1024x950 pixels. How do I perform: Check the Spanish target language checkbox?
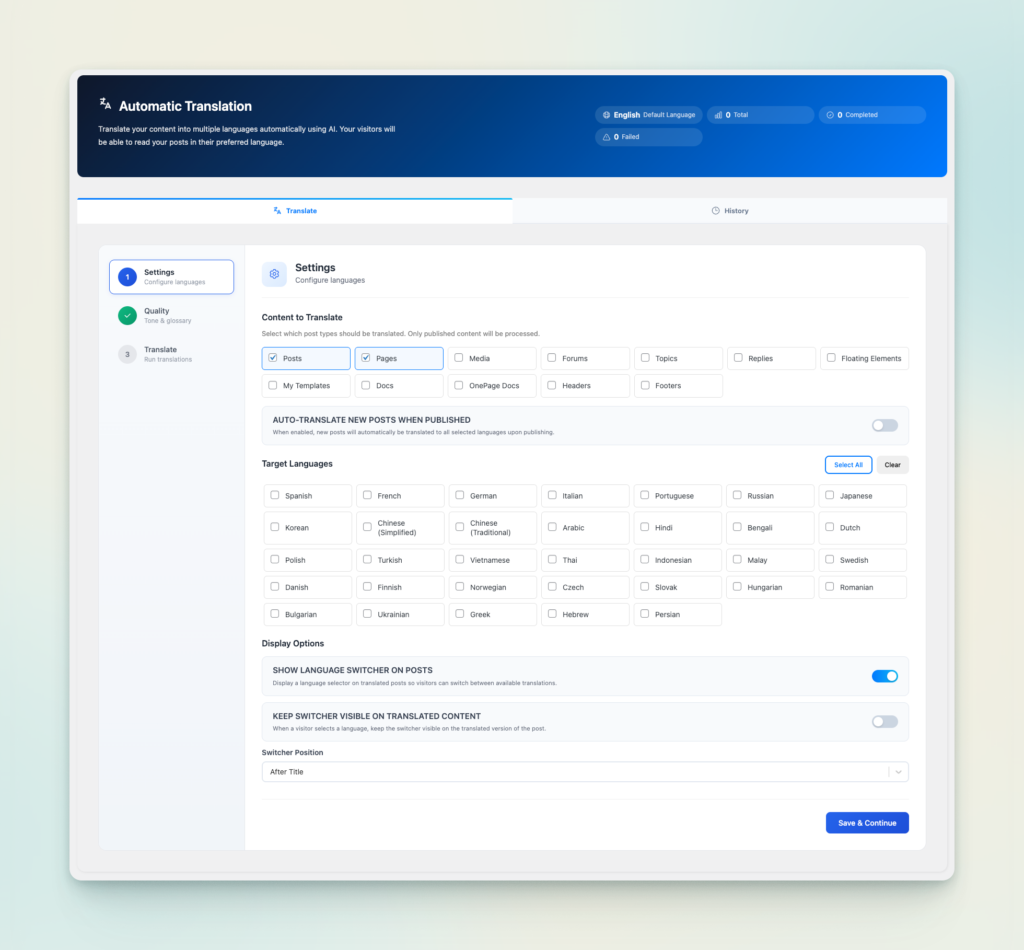275,495
